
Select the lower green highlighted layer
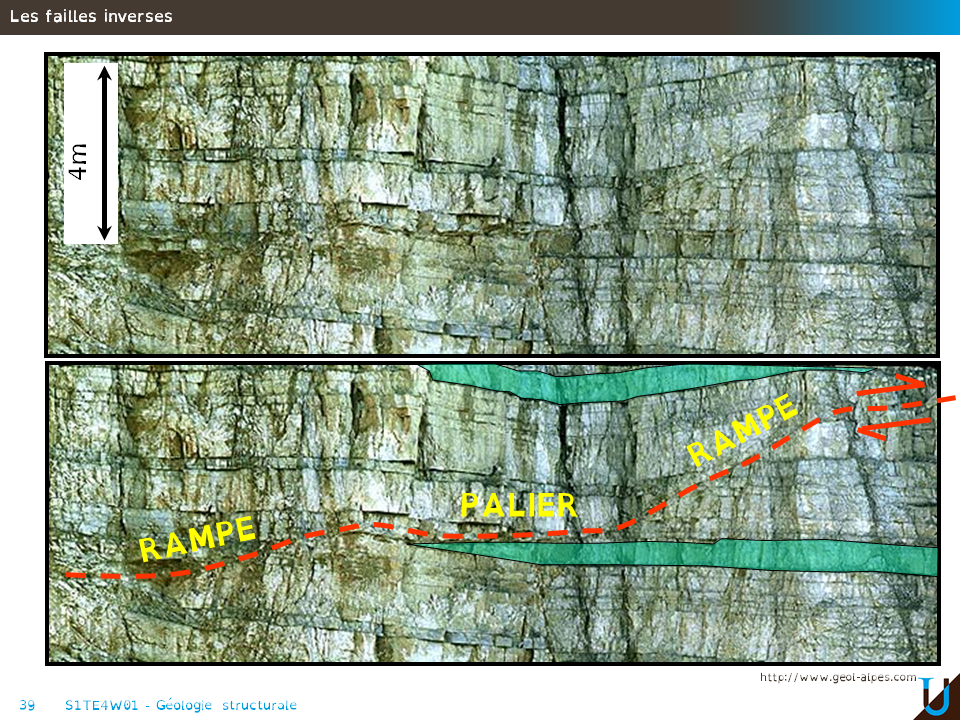click(700, 555)
